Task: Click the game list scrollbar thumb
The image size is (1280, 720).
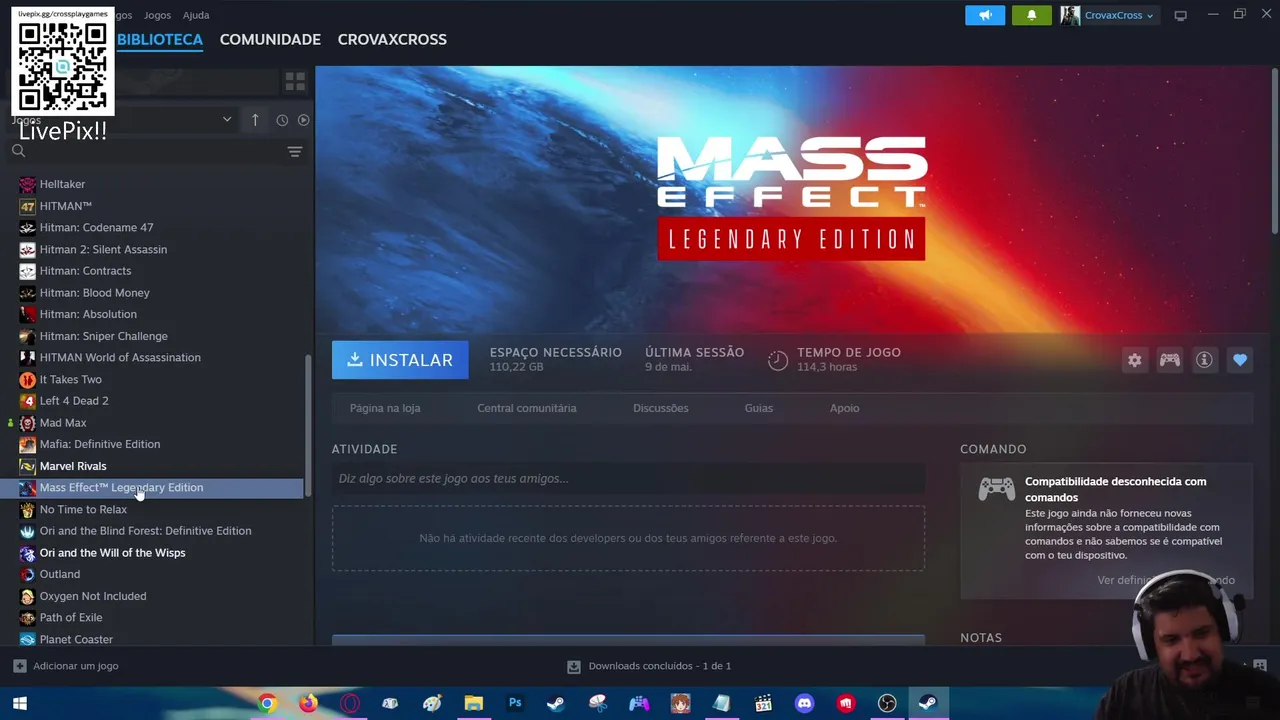Action: 308,425
